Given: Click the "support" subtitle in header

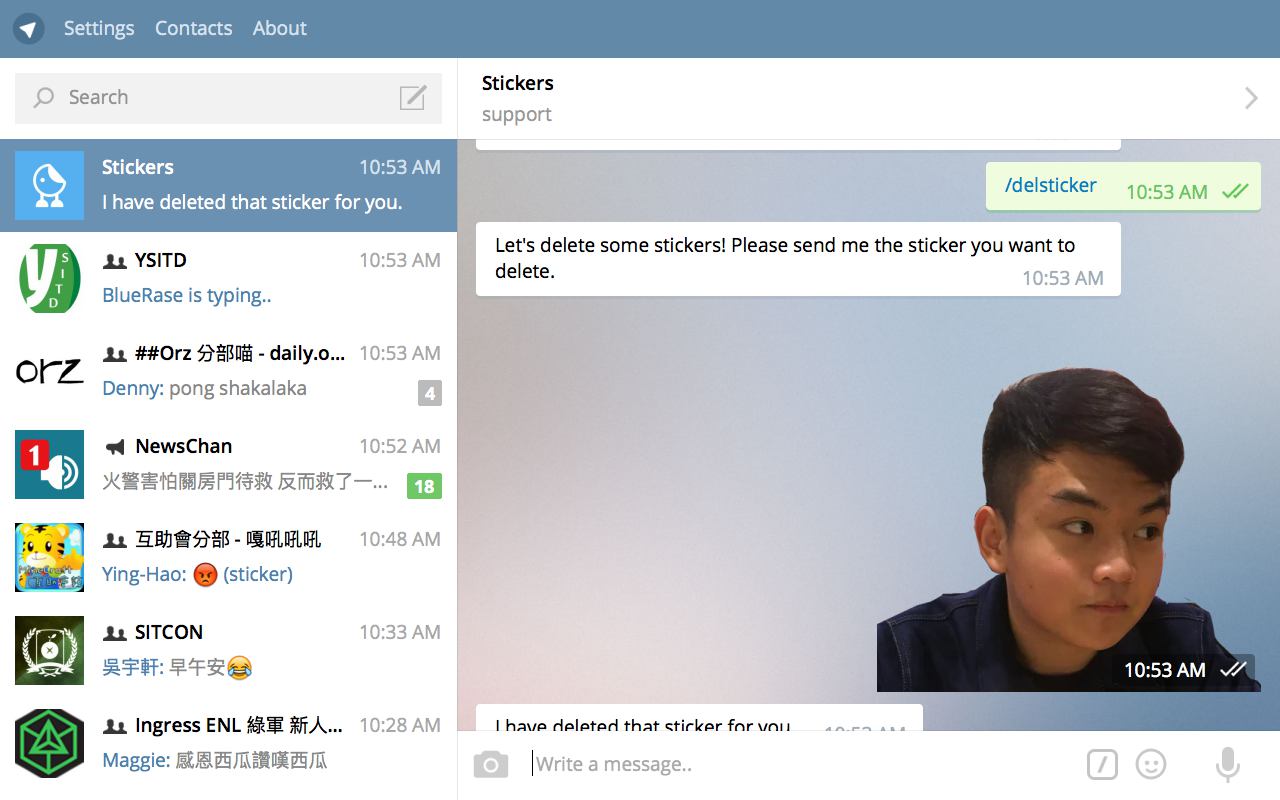Looking at the screenshot, I should click(517, 115).
